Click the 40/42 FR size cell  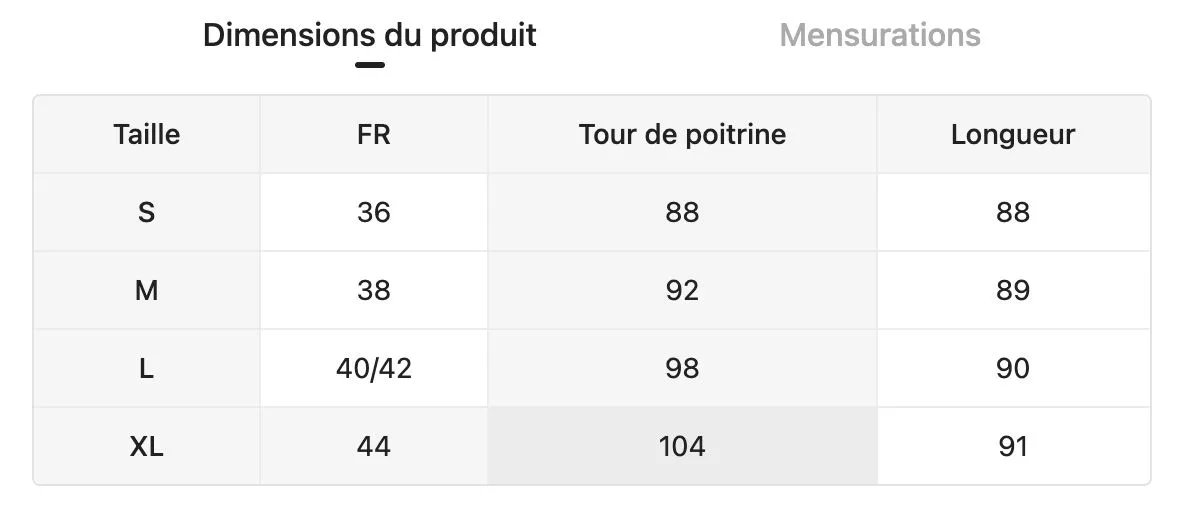click(373, 368)
